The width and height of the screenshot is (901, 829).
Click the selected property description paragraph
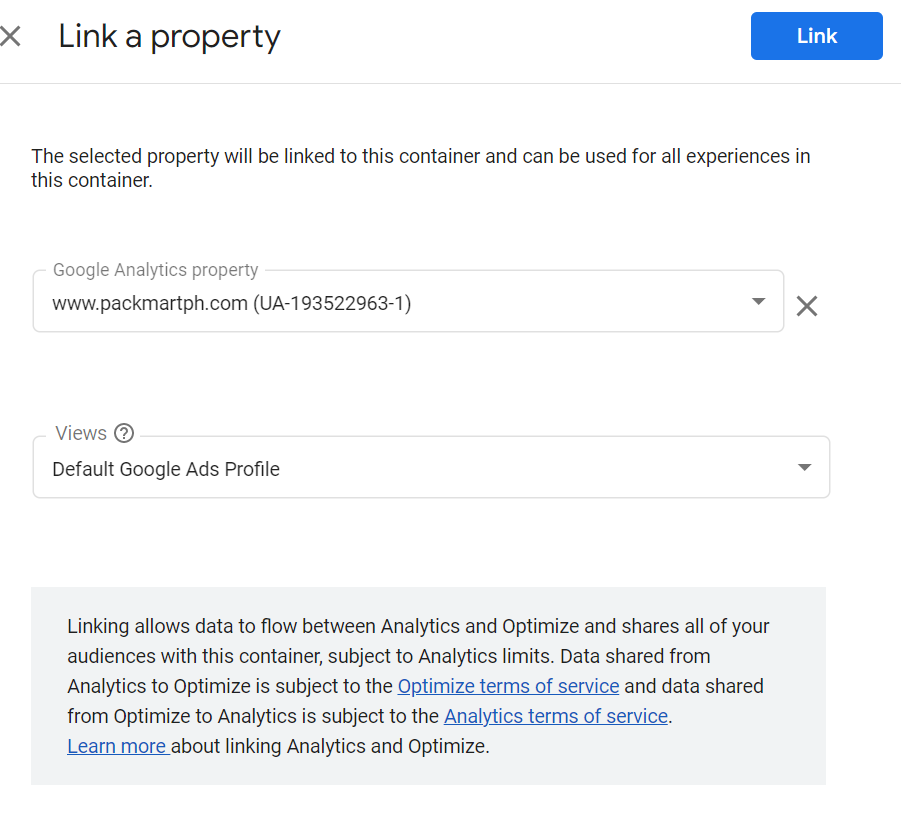click(x=421, y=168)
